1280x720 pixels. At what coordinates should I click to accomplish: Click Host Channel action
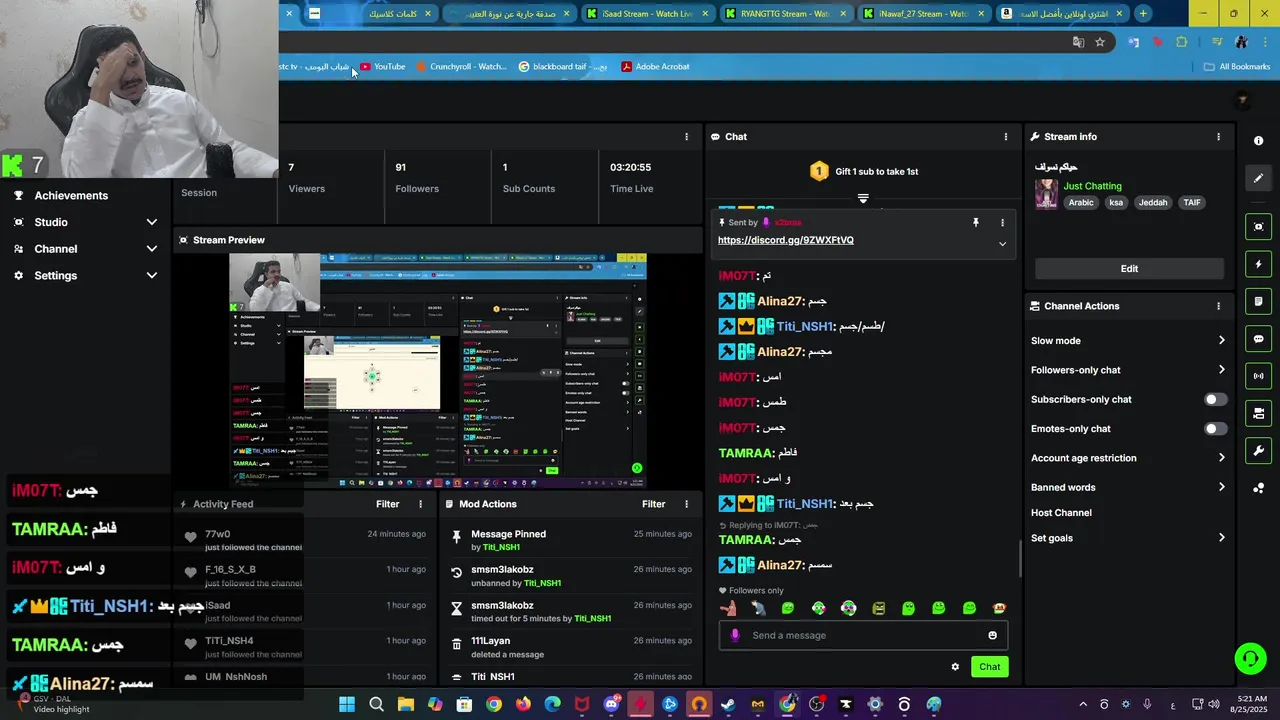tap(1061, 513)
